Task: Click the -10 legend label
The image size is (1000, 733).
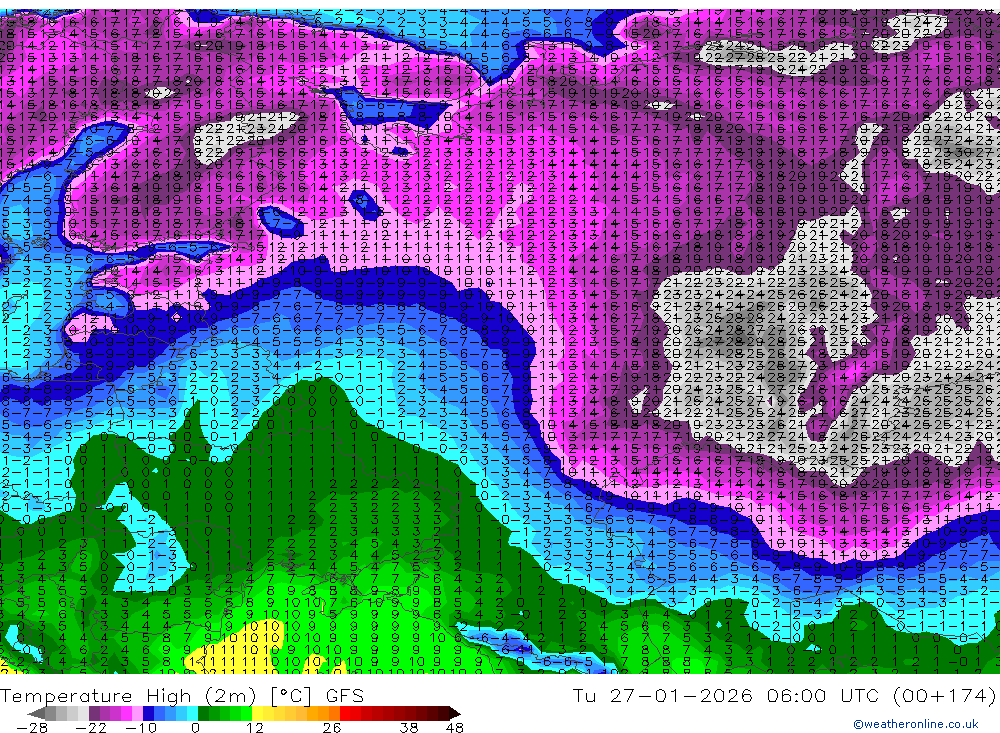Action: point(141,728)
